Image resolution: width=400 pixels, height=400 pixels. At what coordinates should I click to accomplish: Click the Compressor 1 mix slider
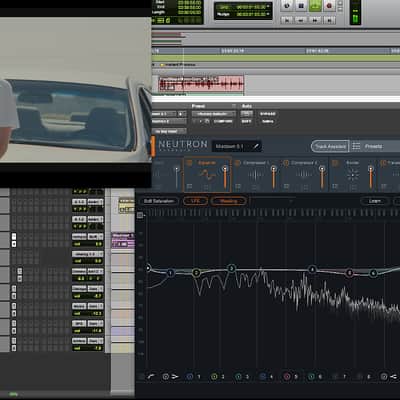click(274, 177)
